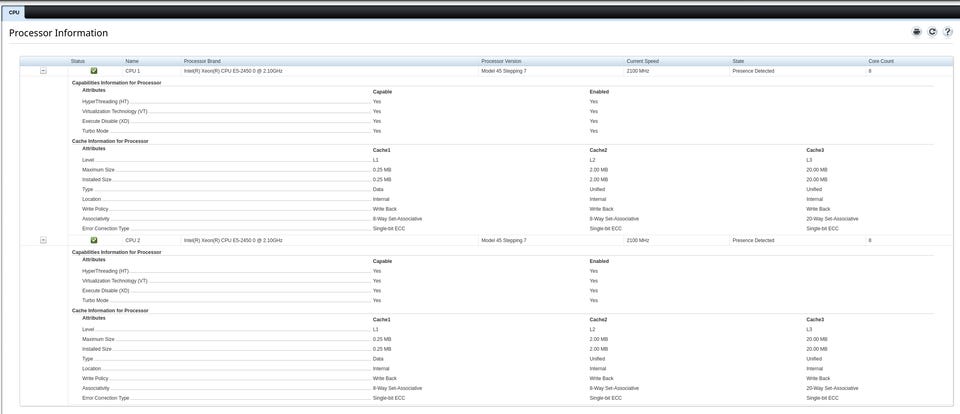This screenshot has height=414, width=960.
Task: Click CPU 2 'Execute Disable (XD)' attribute
Action: pyautogui.click(x=105, y=291)
